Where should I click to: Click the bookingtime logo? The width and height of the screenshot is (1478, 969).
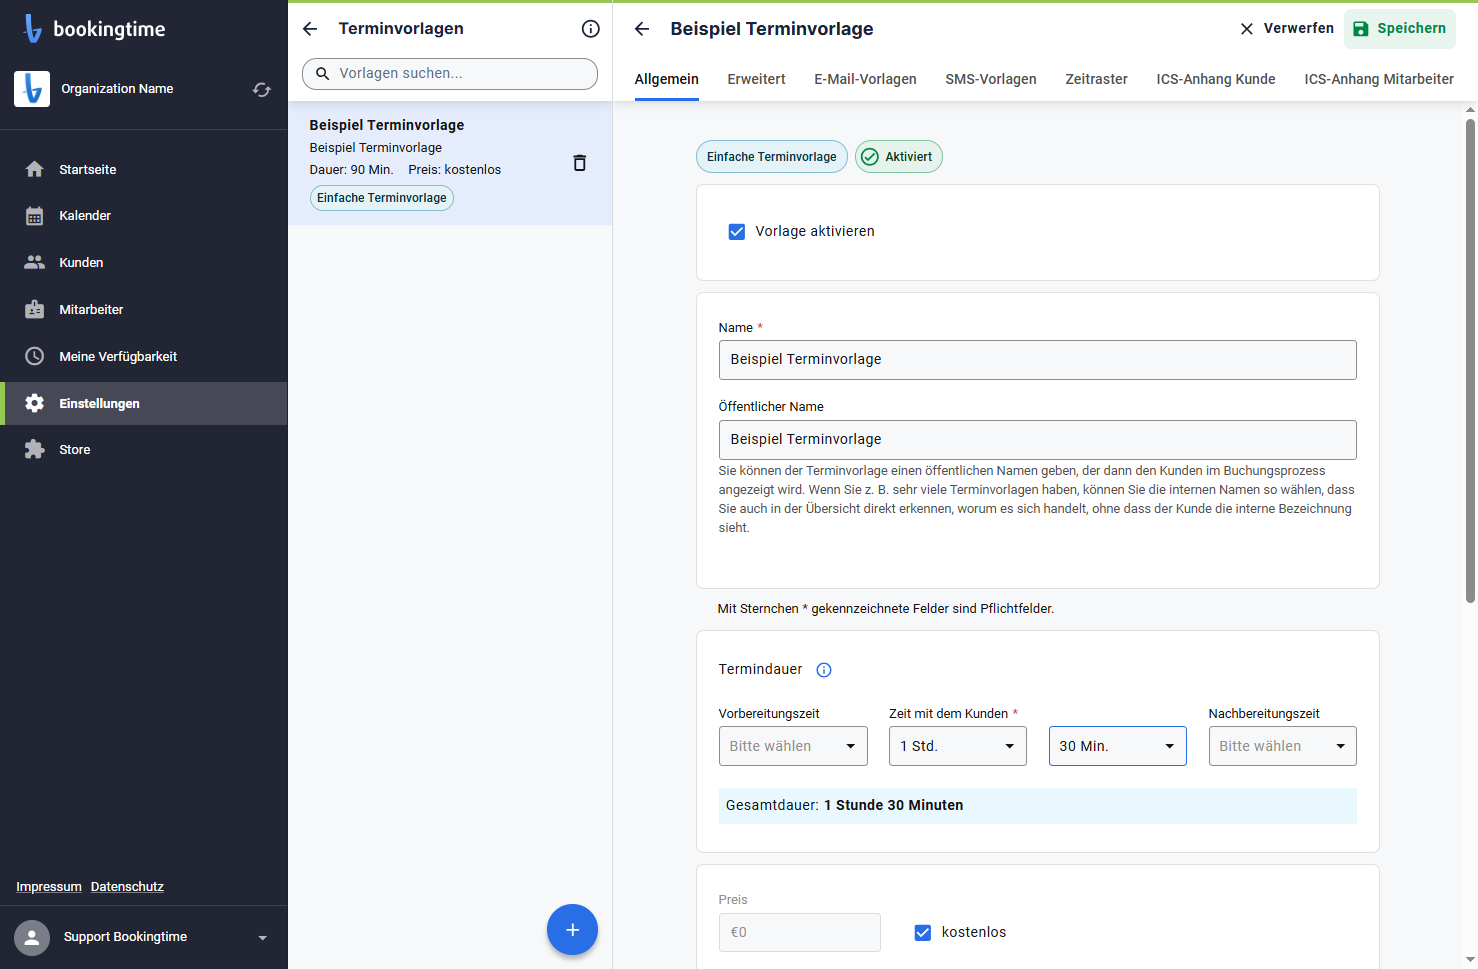click(x=94, y=29)
